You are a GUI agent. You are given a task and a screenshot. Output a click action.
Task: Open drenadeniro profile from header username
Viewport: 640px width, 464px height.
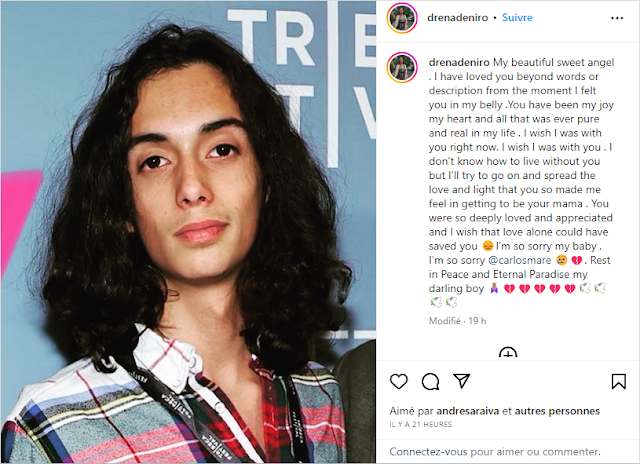458,18
